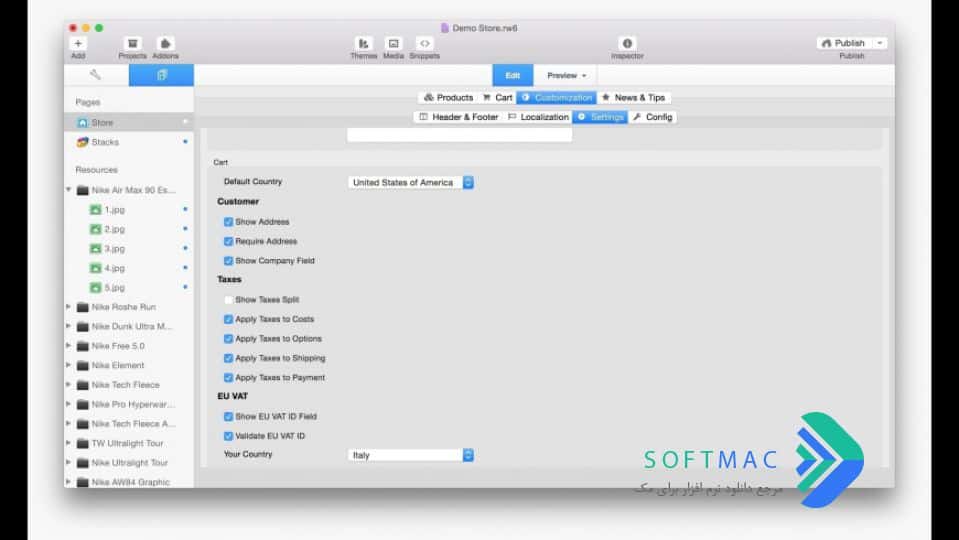Open the Inspector info icon

click(x=627, y=43)
